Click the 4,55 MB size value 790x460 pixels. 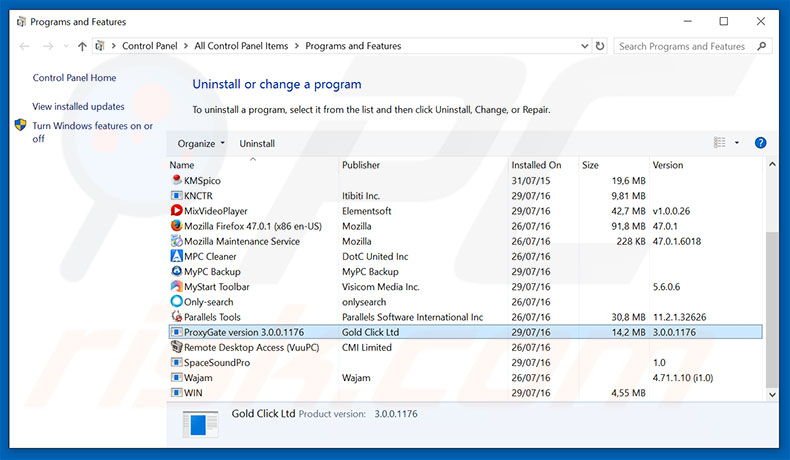628,392
